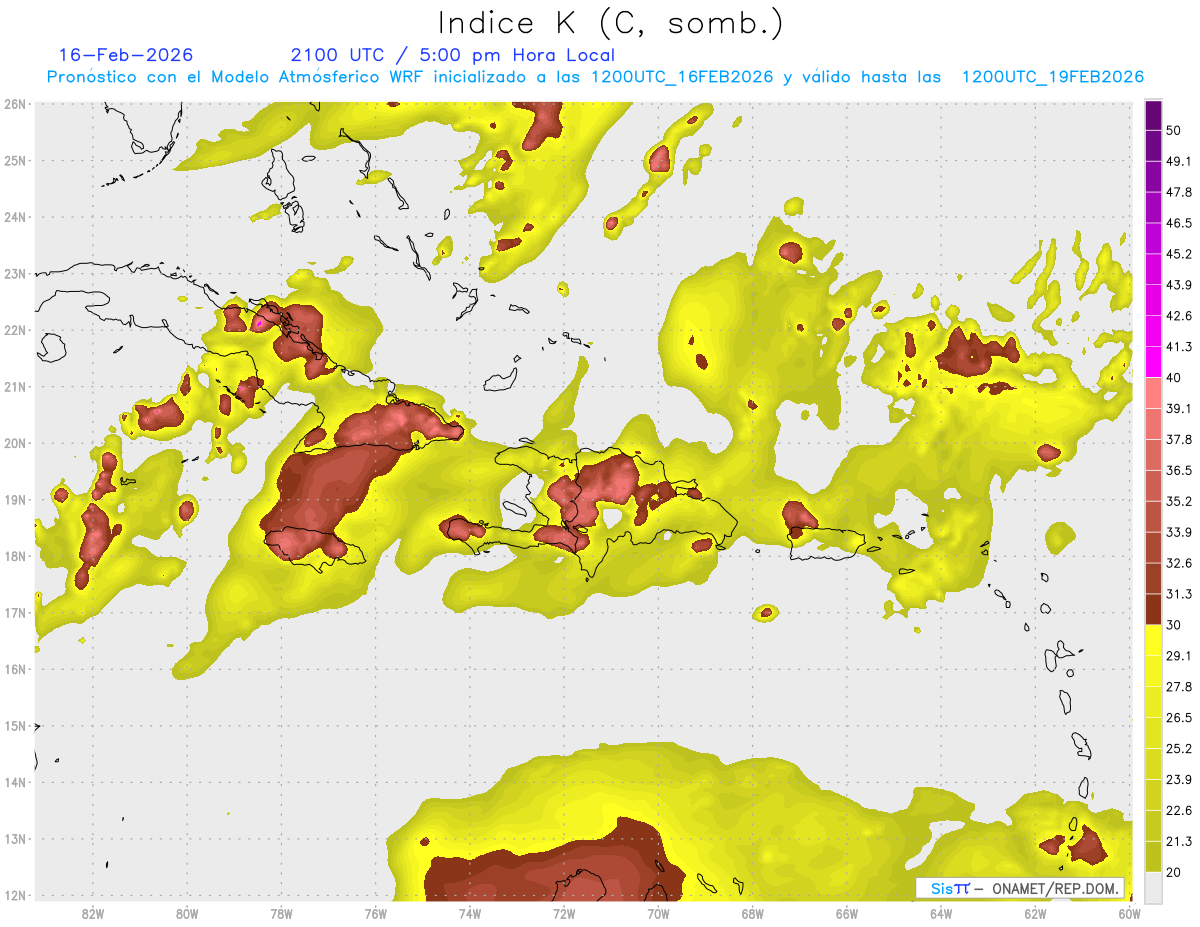1200x927 pixels.
Task: Click the '66W' longitude label
Action: [847, 913]
